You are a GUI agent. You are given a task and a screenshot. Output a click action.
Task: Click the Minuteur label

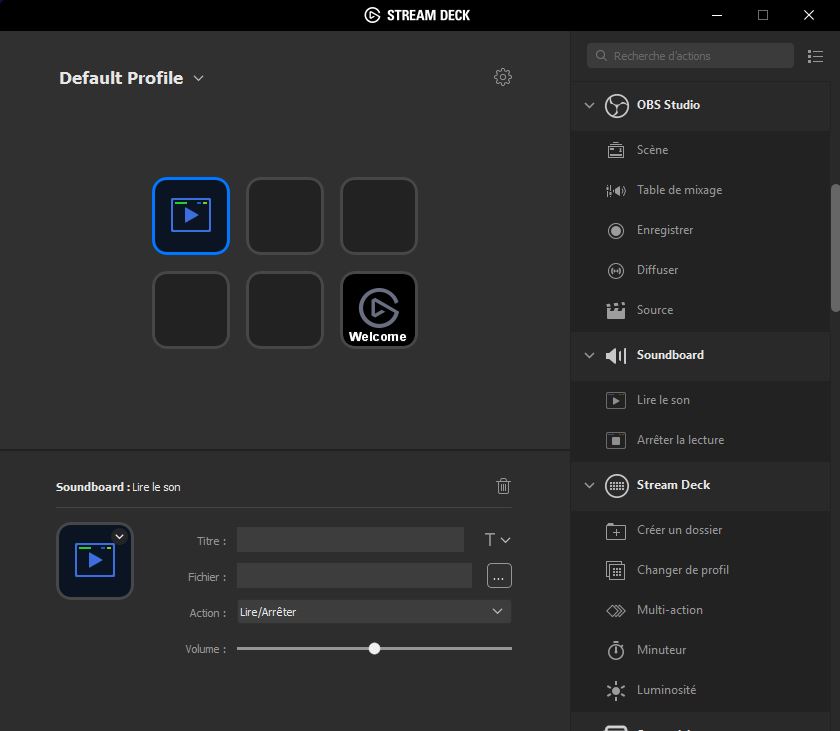pos(661,650)
